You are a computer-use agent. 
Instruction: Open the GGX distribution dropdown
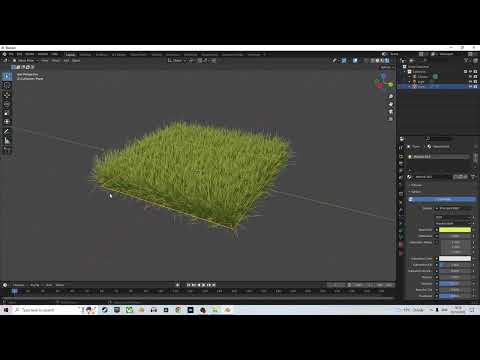tap(454, 217)
